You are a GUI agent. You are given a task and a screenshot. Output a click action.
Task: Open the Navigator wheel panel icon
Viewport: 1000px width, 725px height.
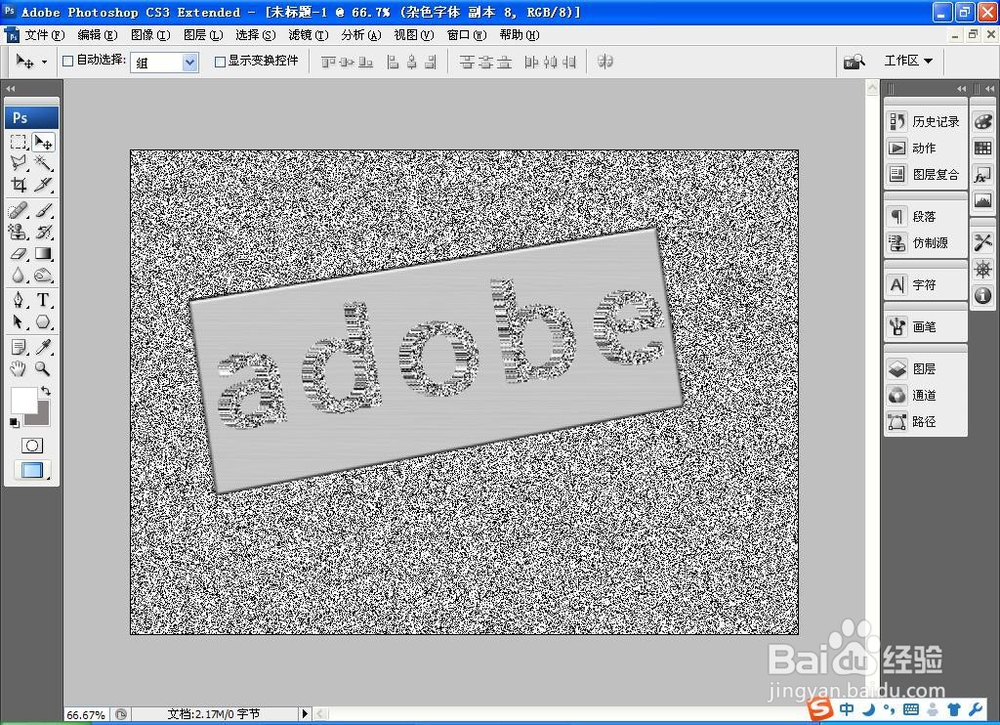[x=983, y=269]
